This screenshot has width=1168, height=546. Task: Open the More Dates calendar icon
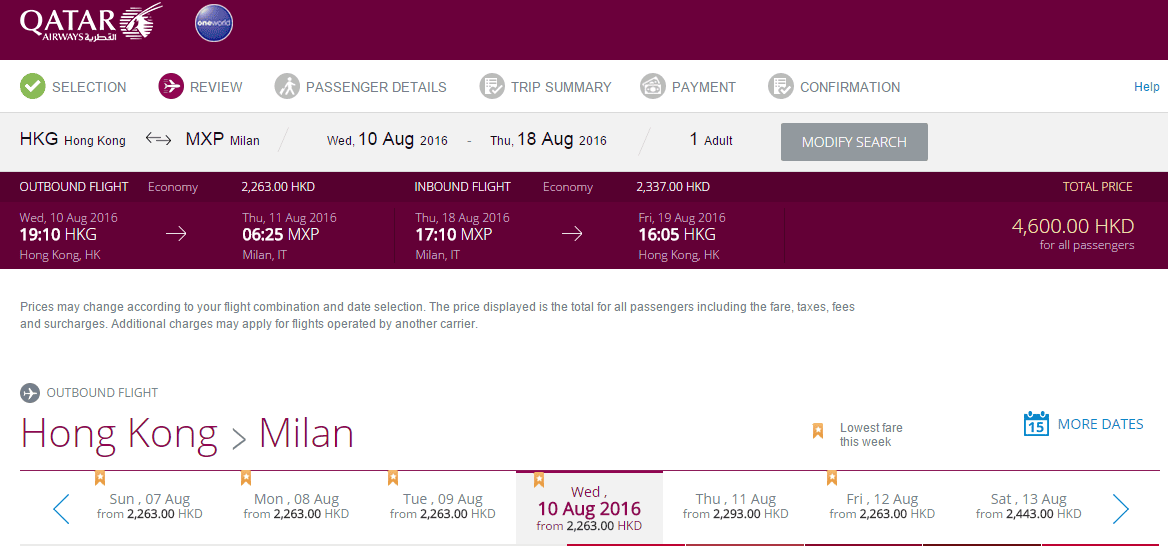[1036, 424]
